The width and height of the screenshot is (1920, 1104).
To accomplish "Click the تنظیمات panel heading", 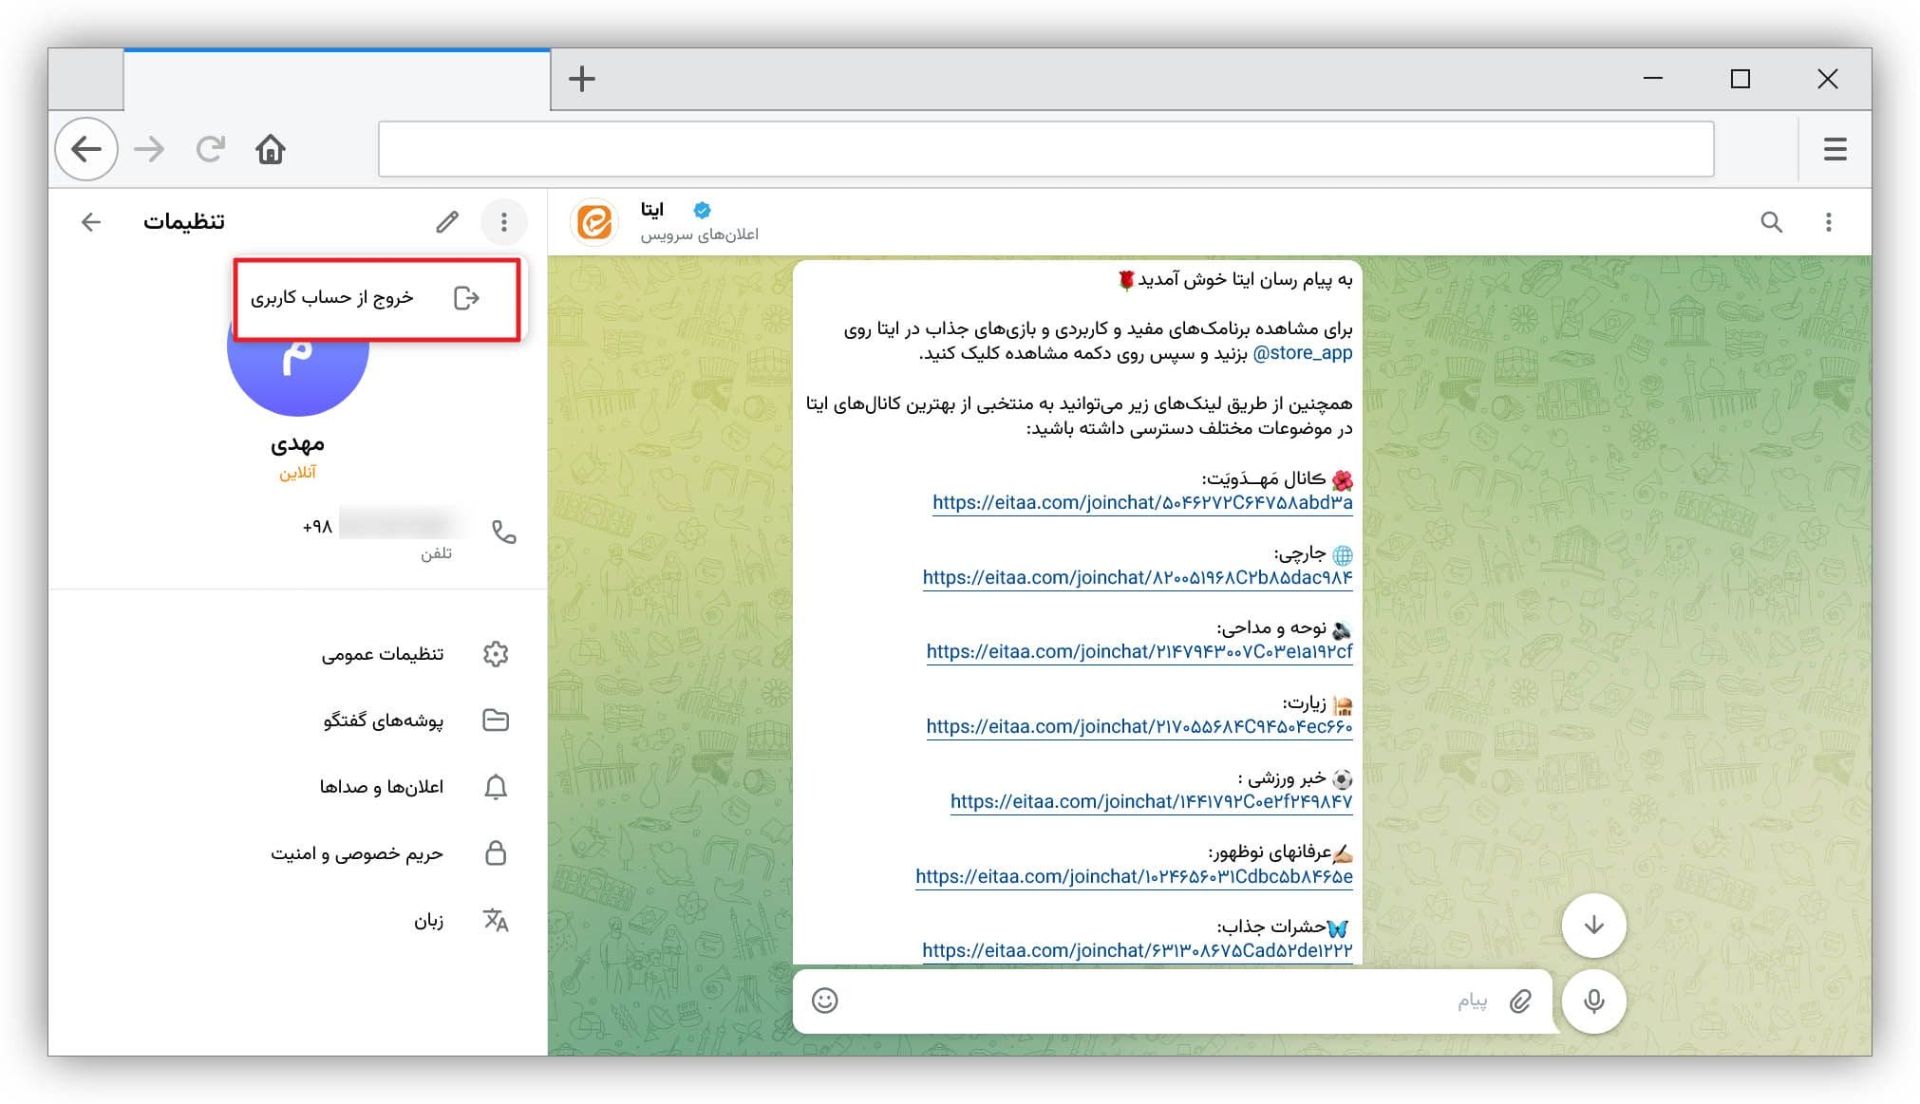I will pyautogui.click(x=183, y=222).
